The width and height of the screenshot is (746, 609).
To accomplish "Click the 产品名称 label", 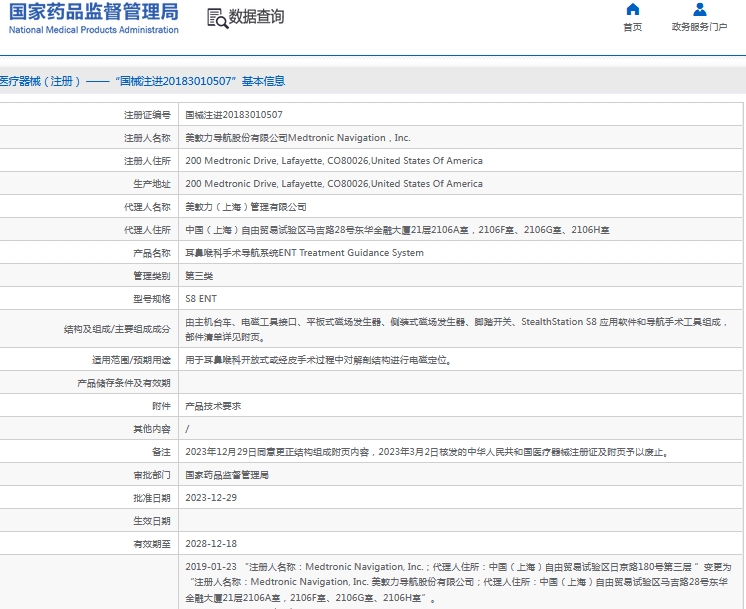I will point(152,253).
